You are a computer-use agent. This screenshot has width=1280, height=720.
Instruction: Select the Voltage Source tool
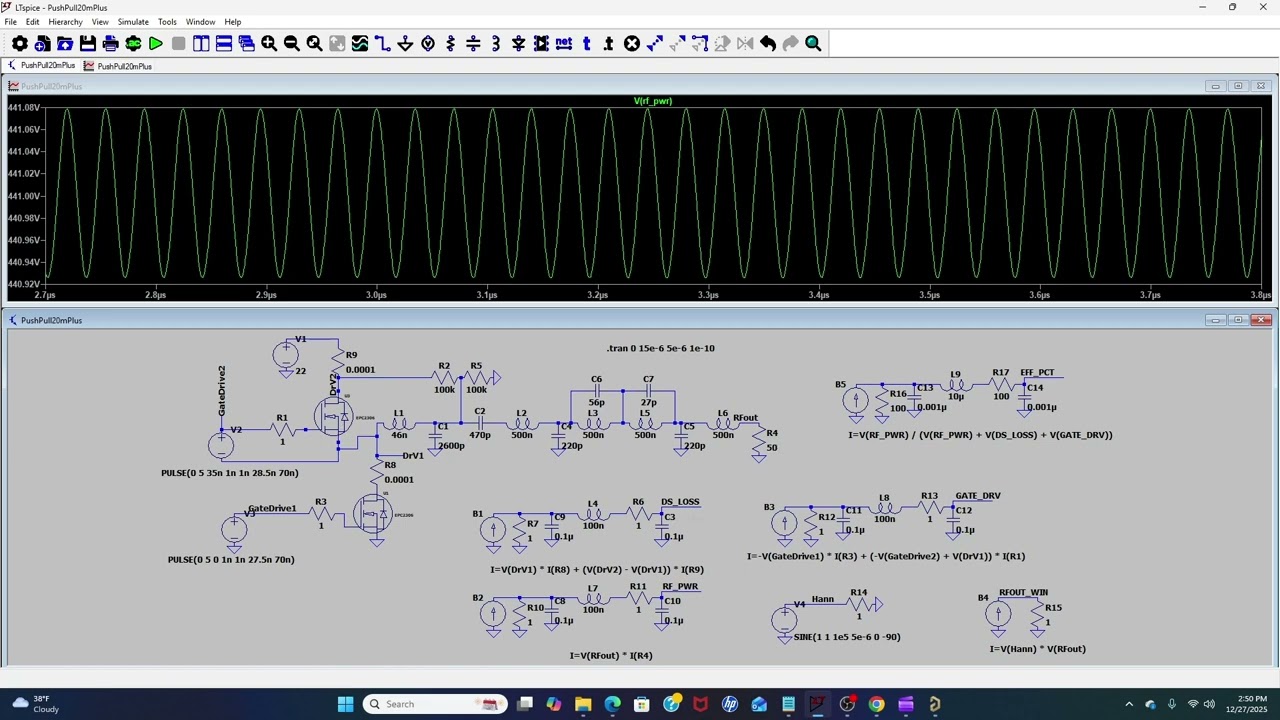428,43
